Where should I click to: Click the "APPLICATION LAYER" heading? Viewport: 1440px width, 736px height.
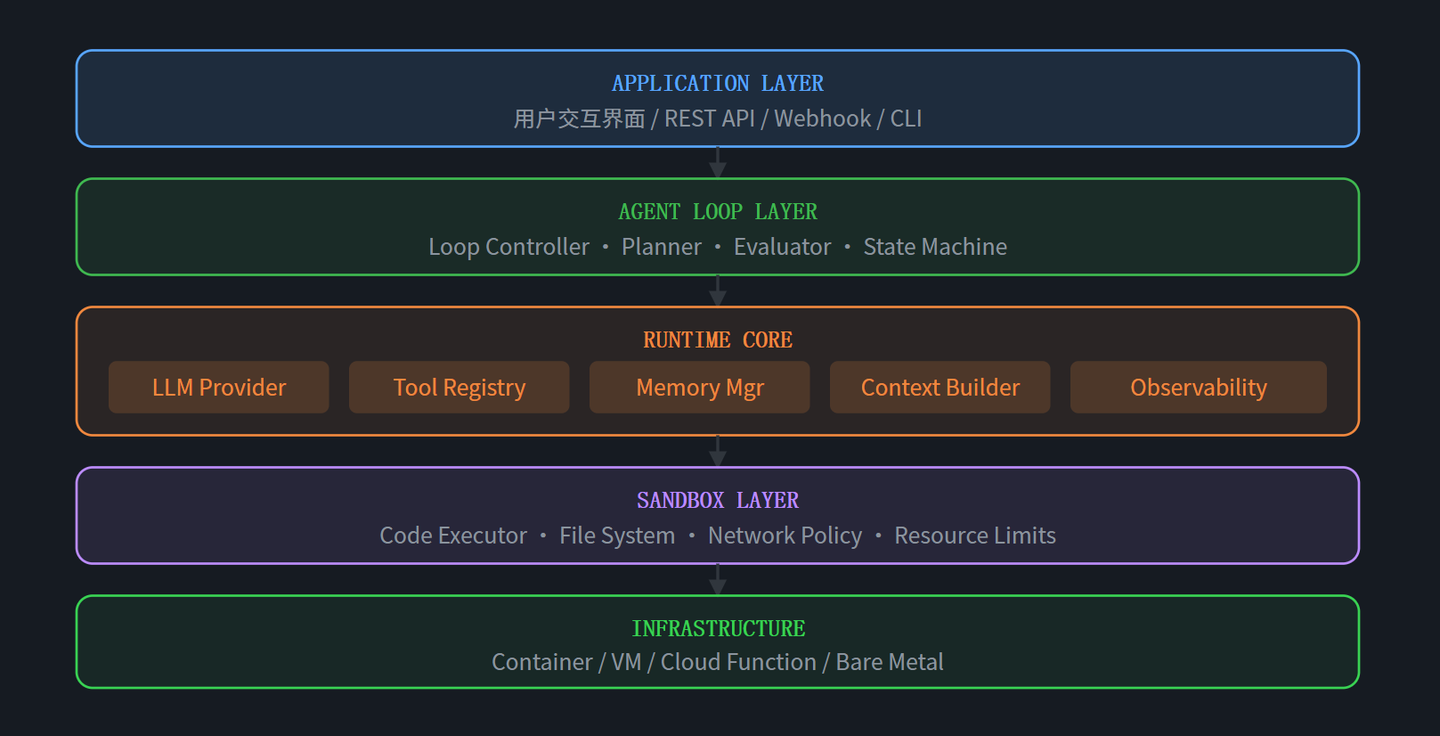[x=718, y=83]
